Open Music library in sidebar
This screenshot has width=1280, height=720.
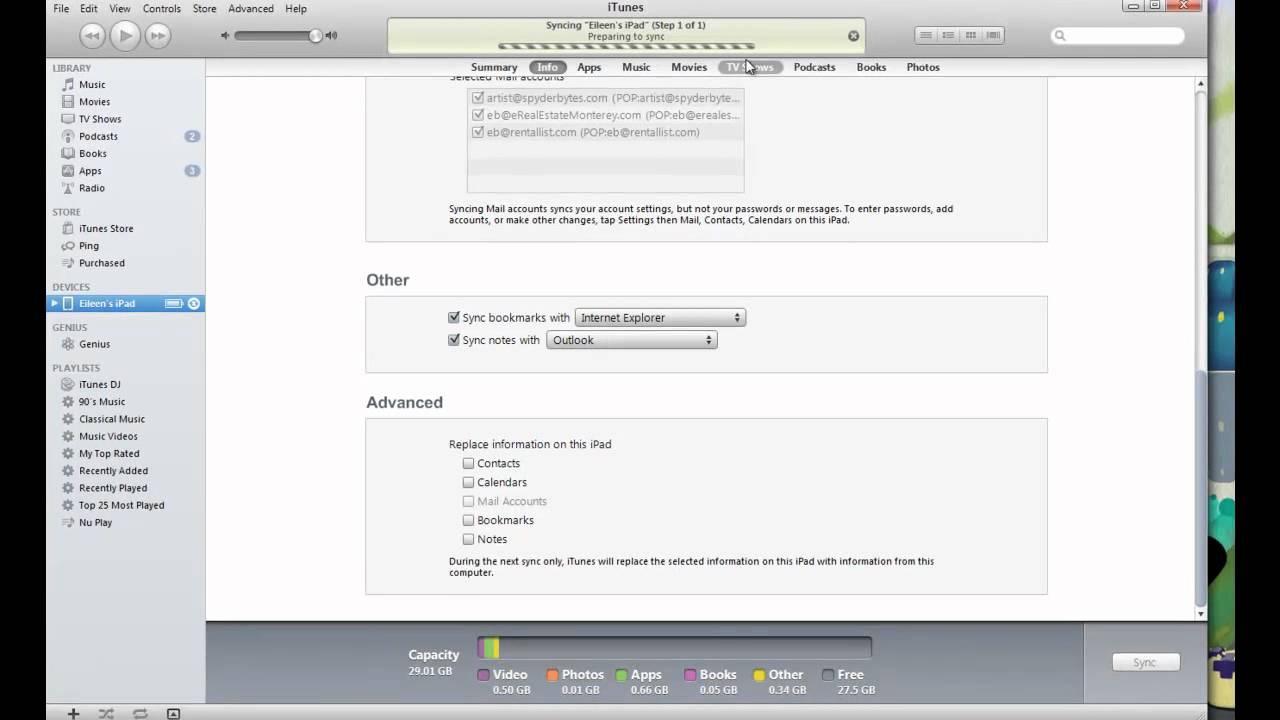pyautogui.click(x=92, y=85)
